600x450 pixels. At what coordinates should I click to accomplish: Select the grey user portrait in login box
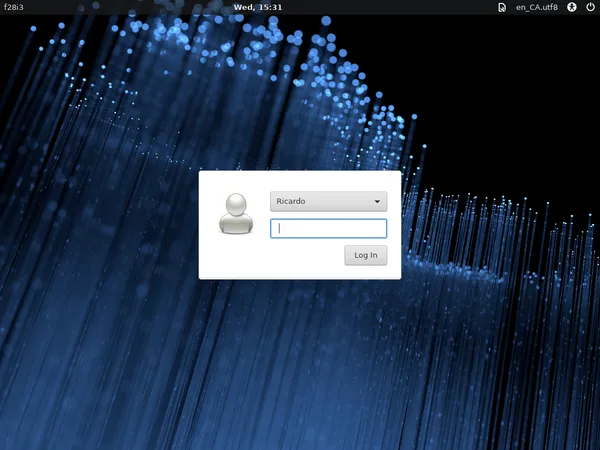coord(237,212)
